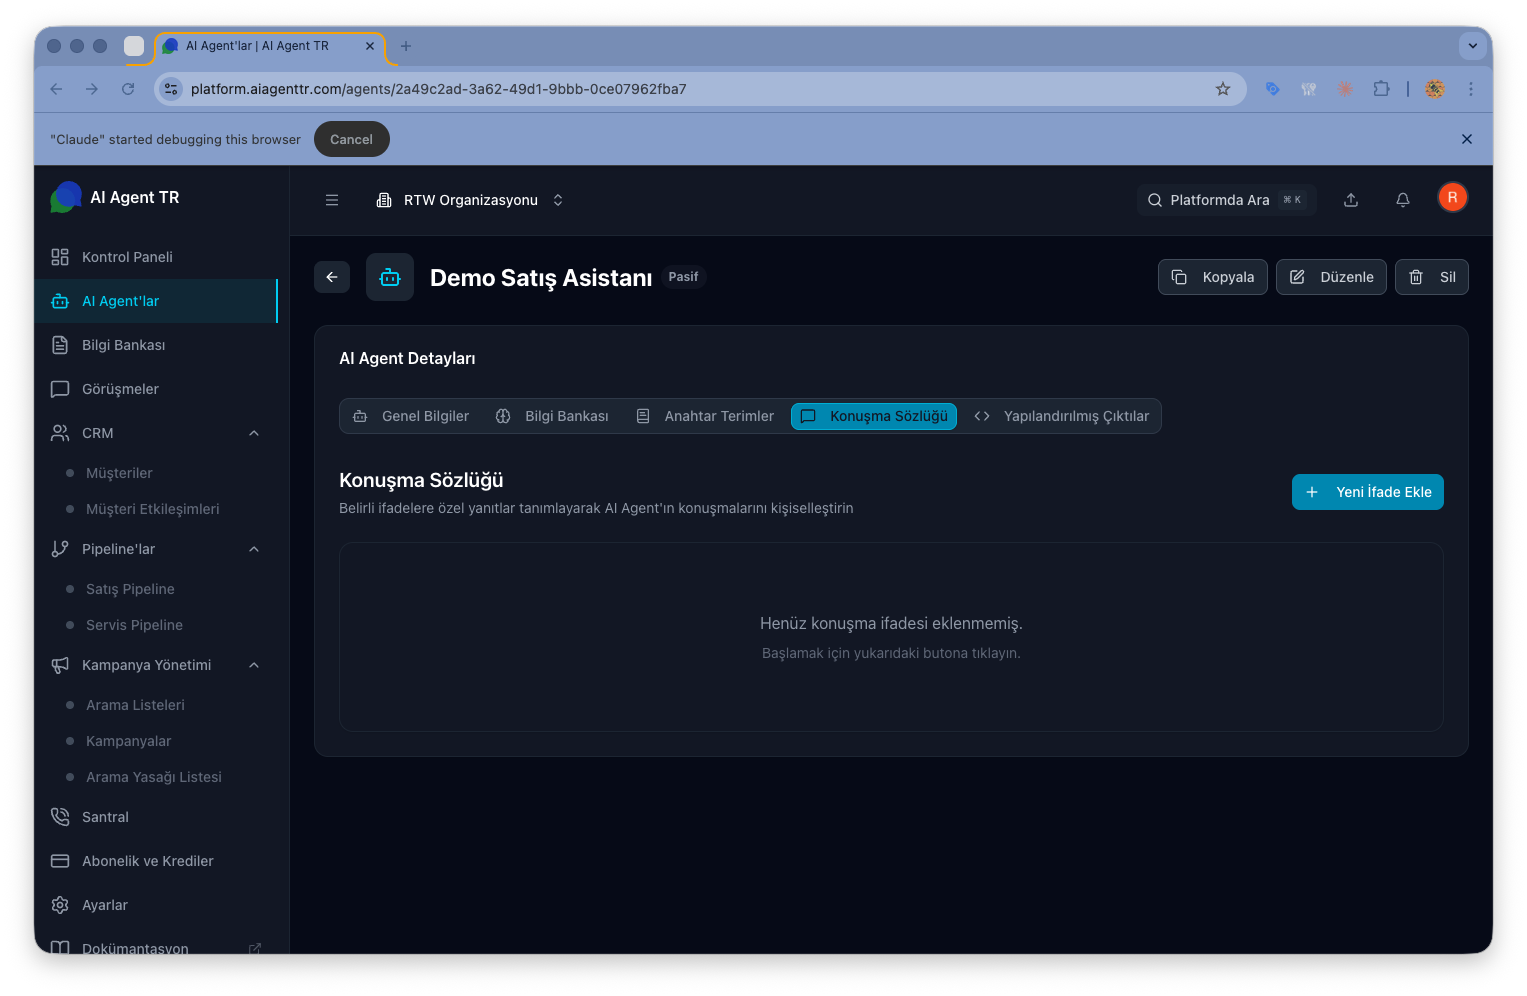Screen dimensions: 1527x996
Task: Open Müşteriler under CRM
Action: click(119, 473)
